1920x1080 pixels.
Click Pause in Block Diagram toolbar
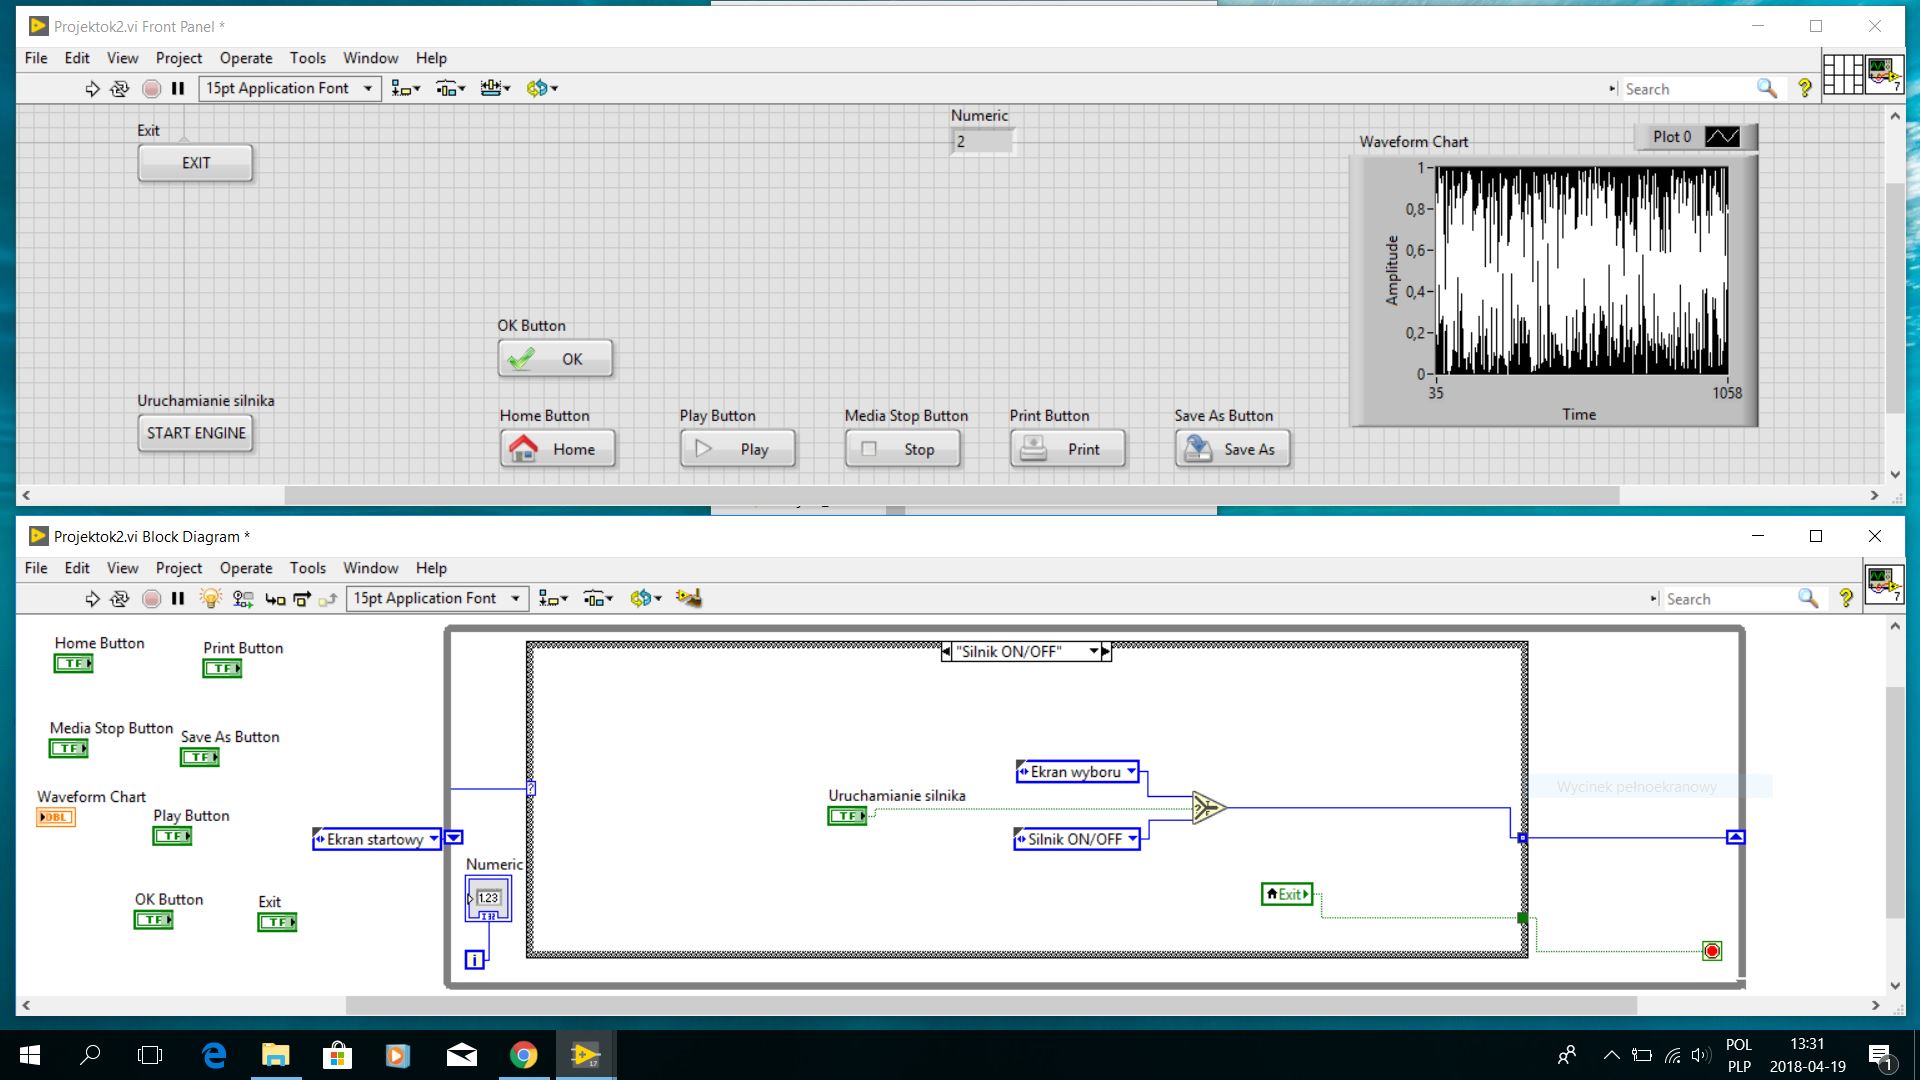pyautogui.click(x=178, y=599)
